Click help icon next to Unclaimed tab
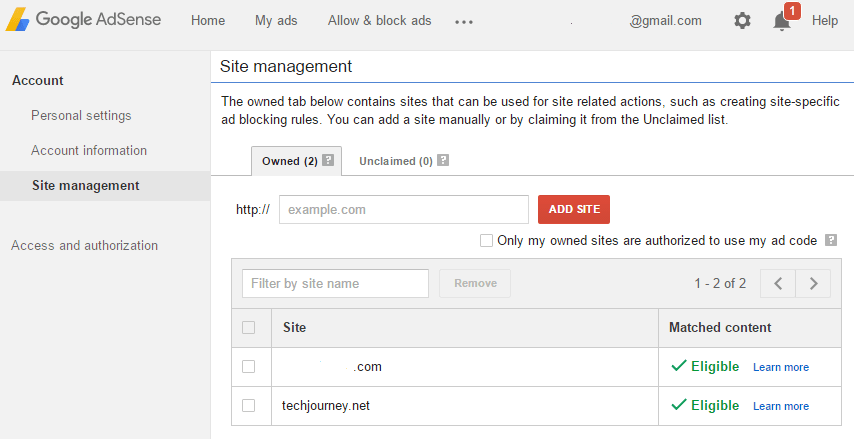Image resolution: width=854 pixels, height=439 pixels. tap(443, 160)
